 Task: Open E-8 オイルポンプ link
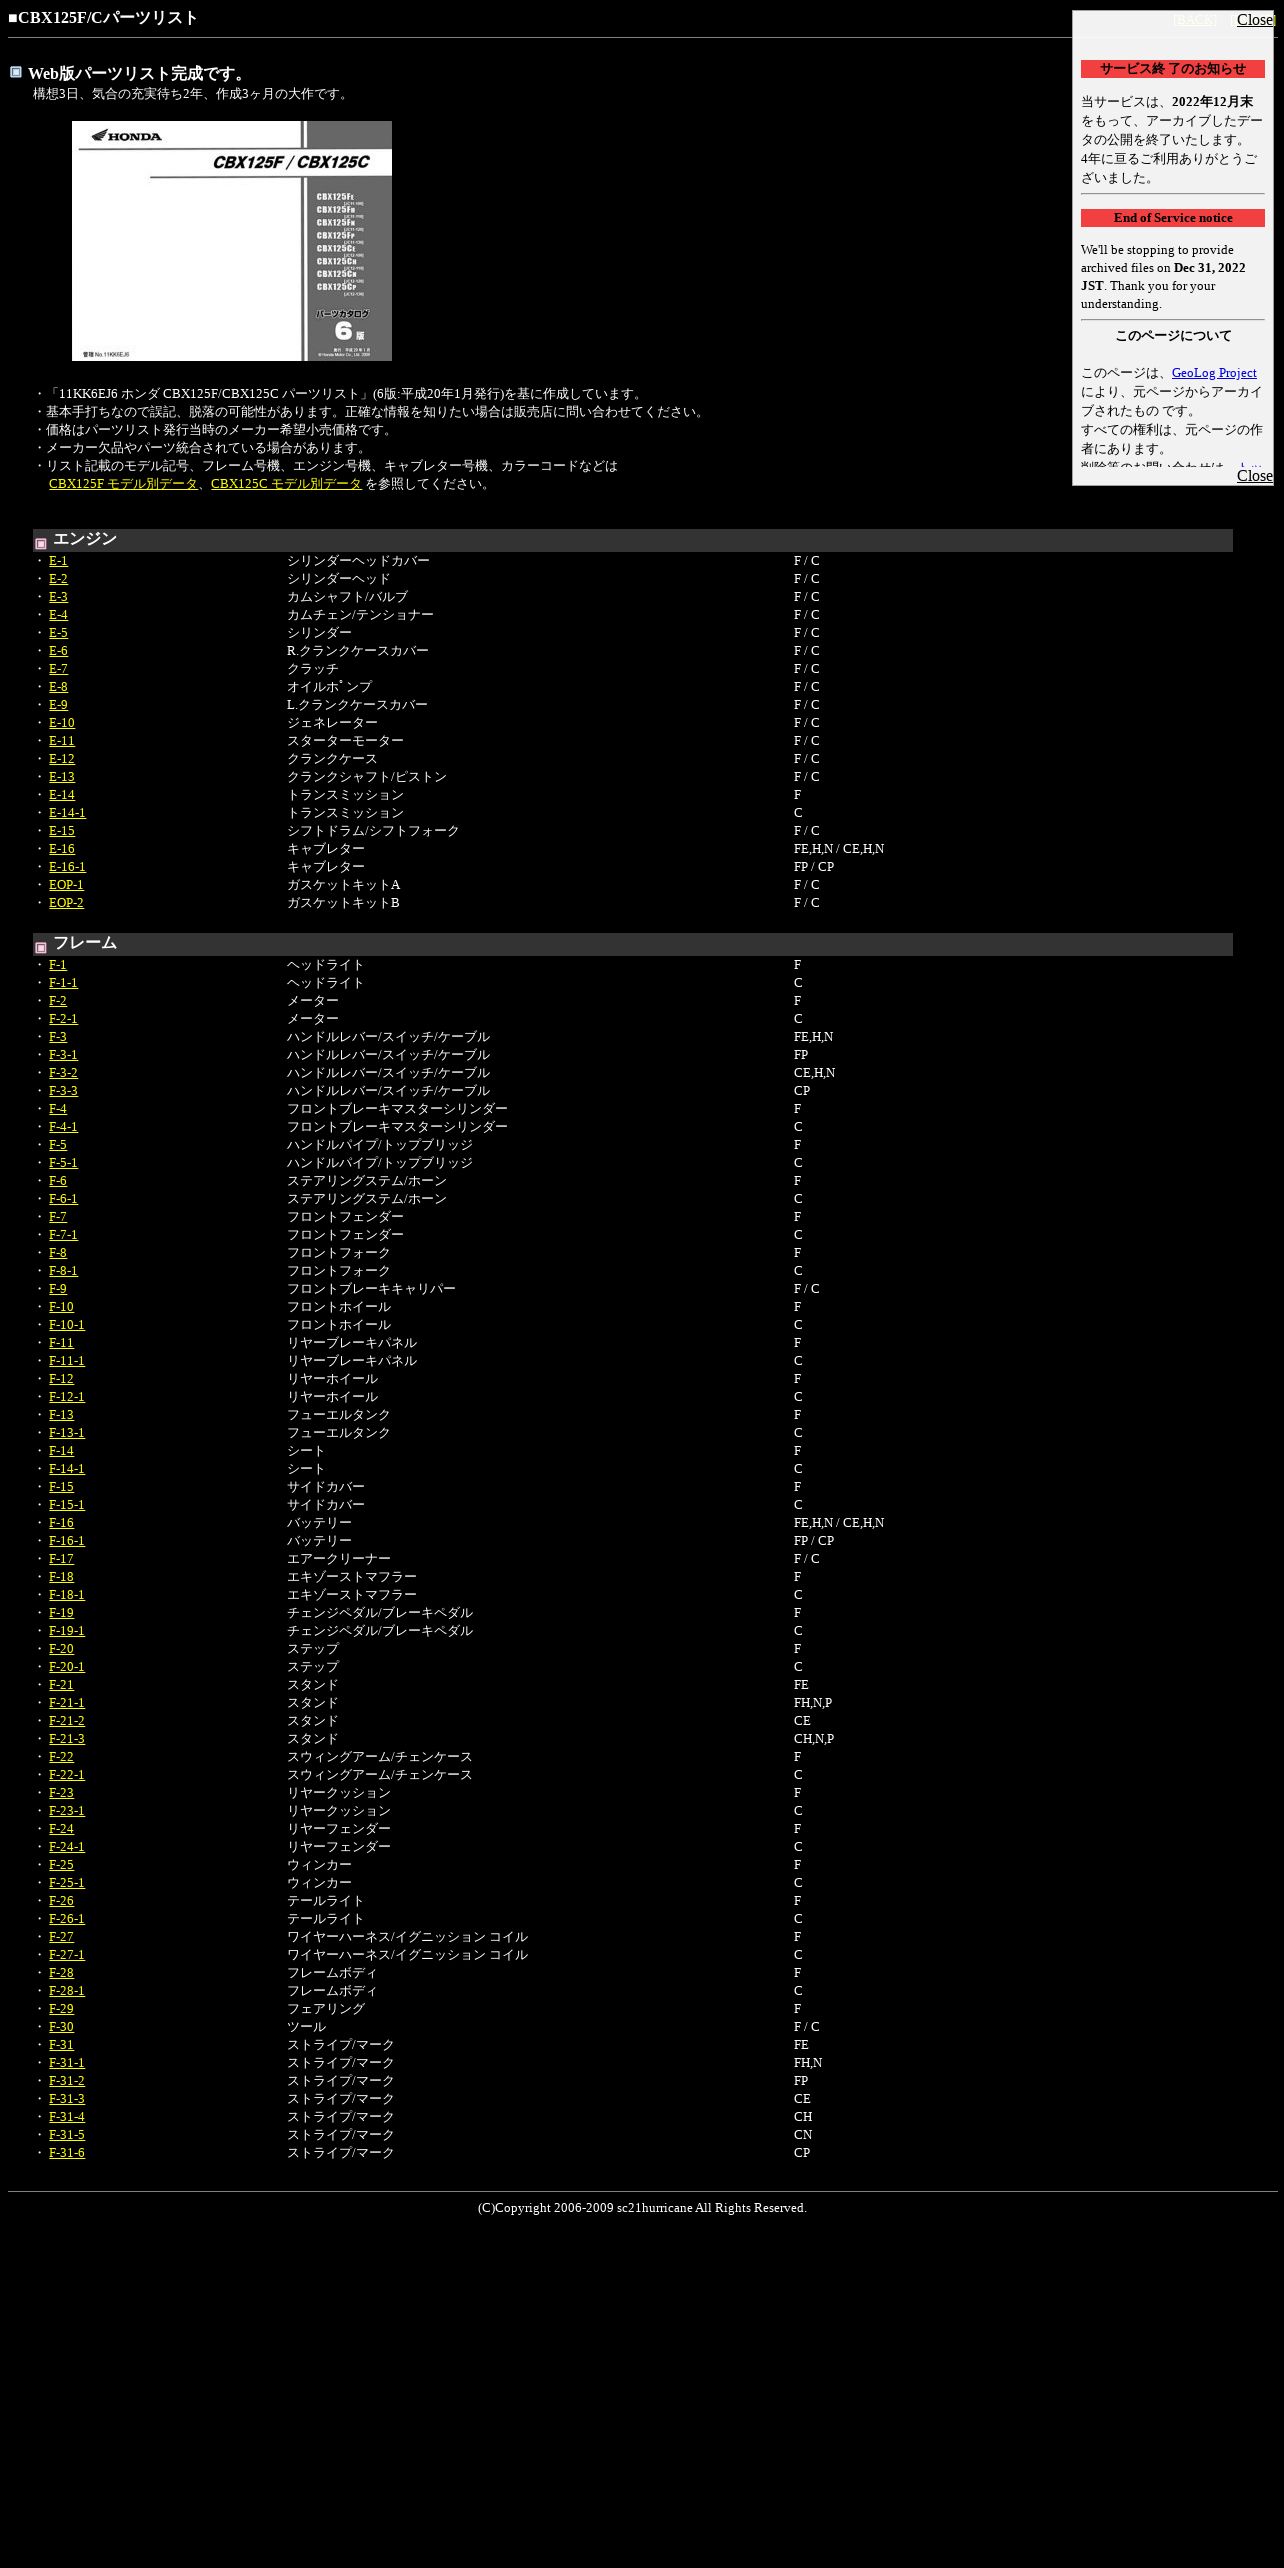[58, 687]
